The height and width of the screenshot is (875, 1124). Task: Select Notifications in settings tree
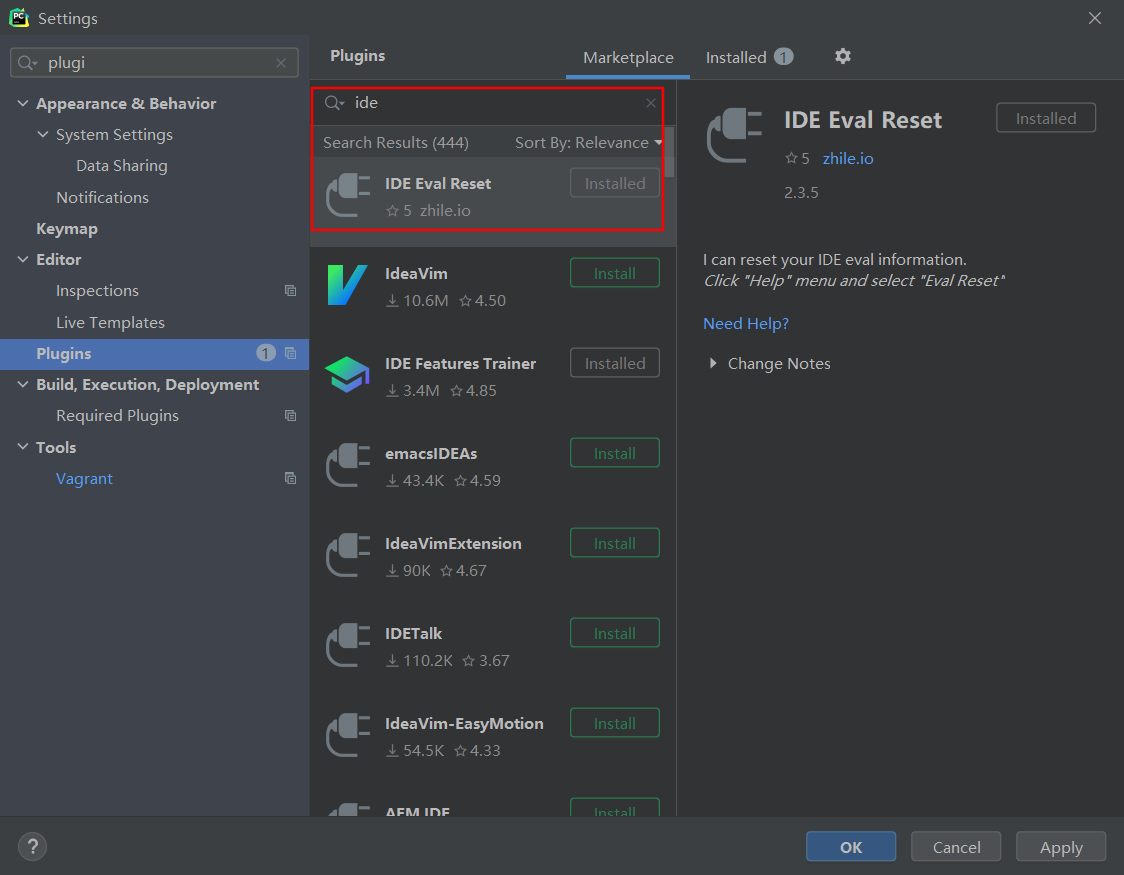103,197
